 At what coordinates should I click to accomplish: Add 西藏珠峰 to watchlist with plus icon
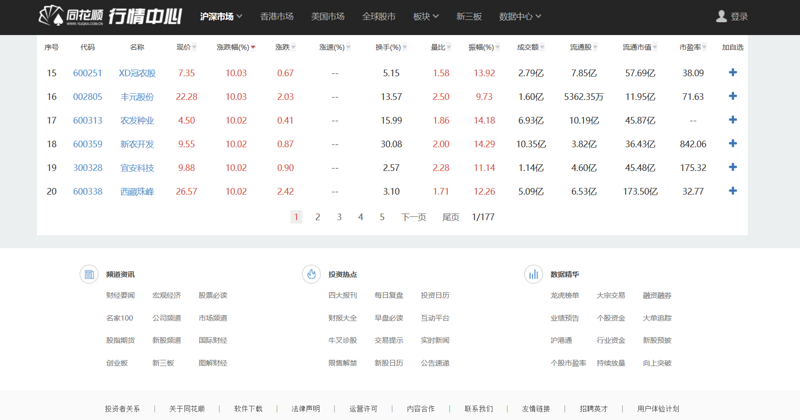[x=733, y=191]
